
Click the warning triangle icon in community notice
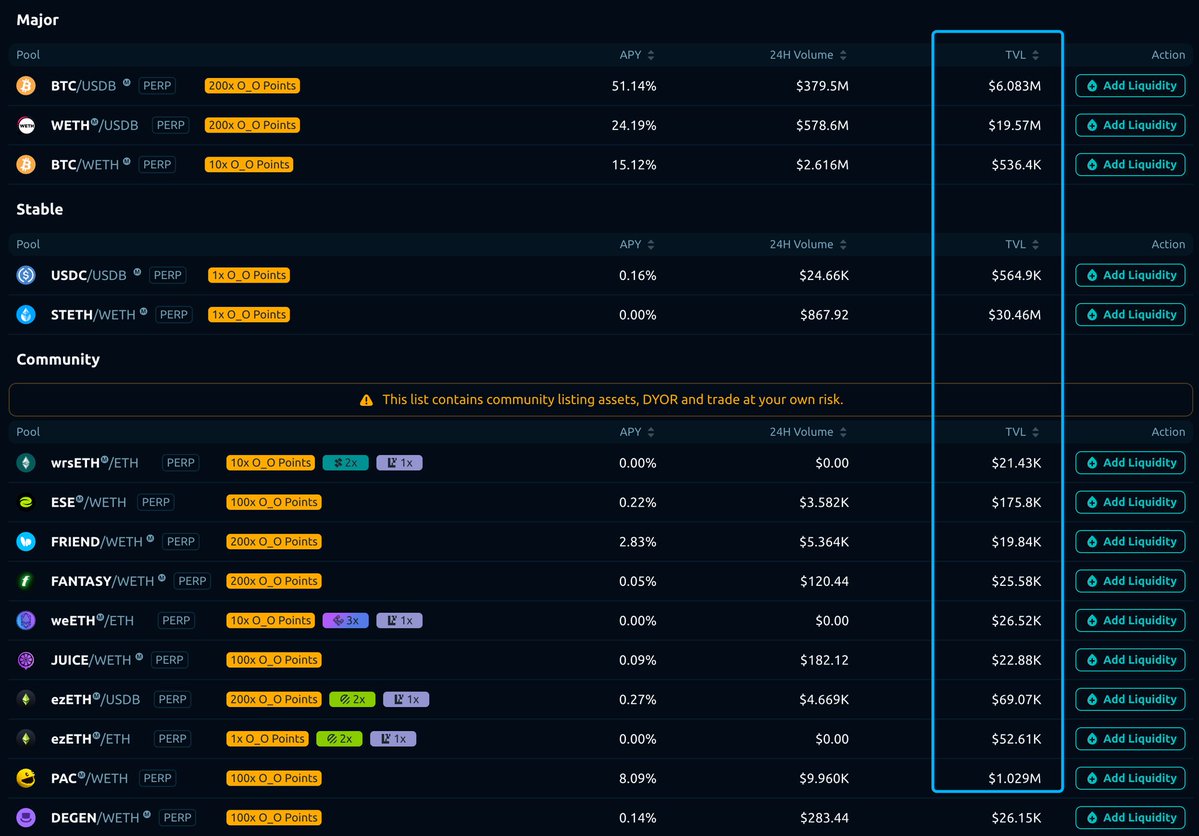[x=367, y=400]
